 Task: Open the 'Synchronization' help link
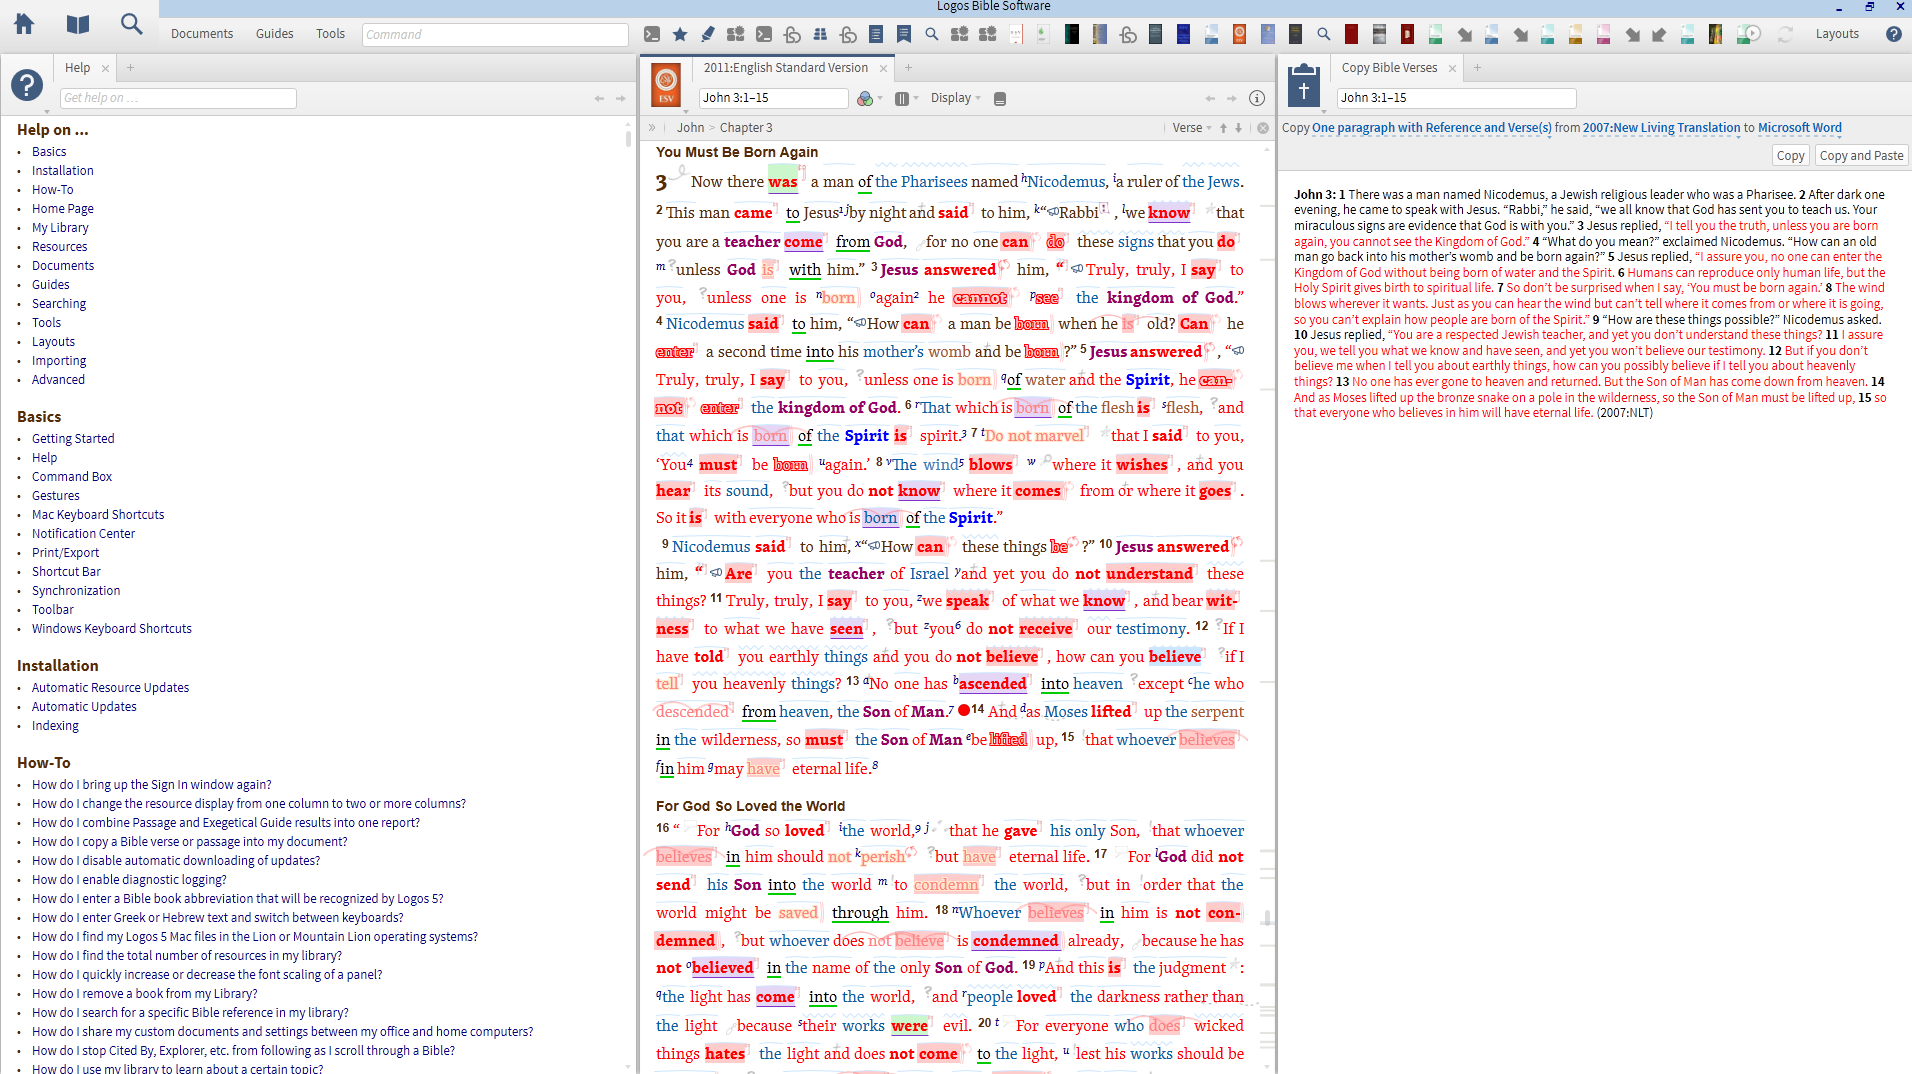pos(76,591)
